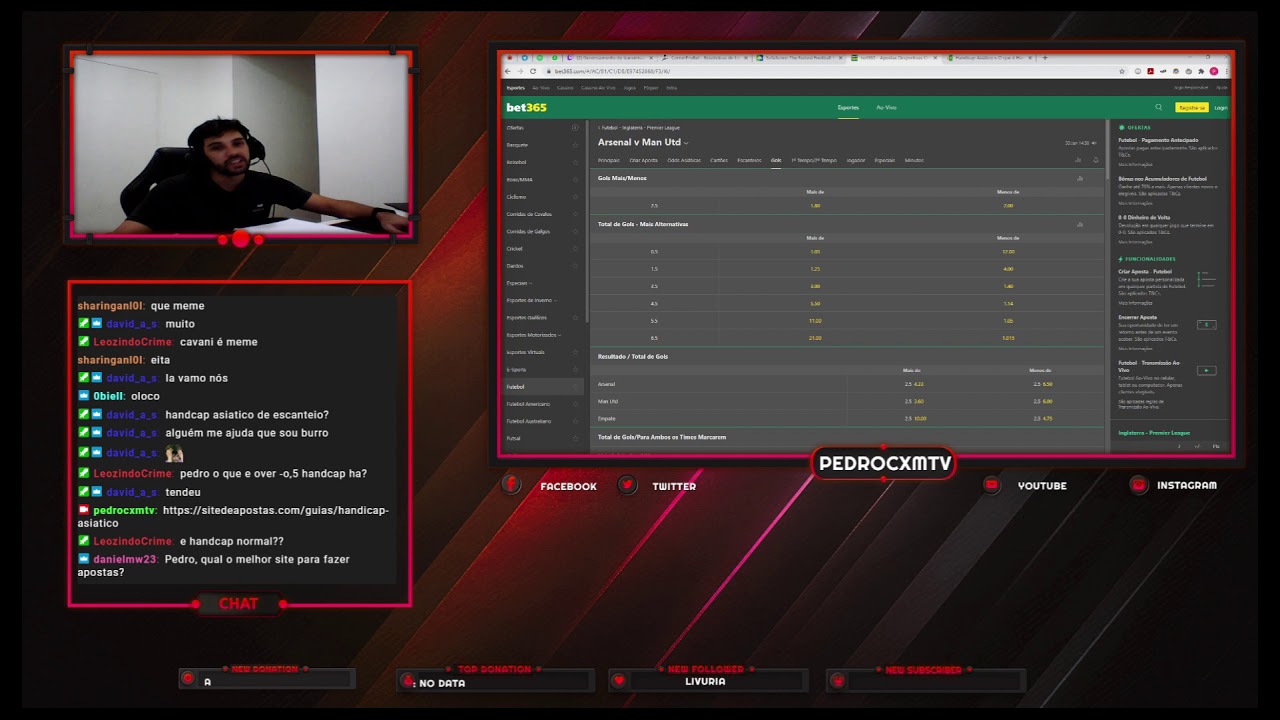
Task: Click the yellow Registre-se button
Action: point(1191,107)
